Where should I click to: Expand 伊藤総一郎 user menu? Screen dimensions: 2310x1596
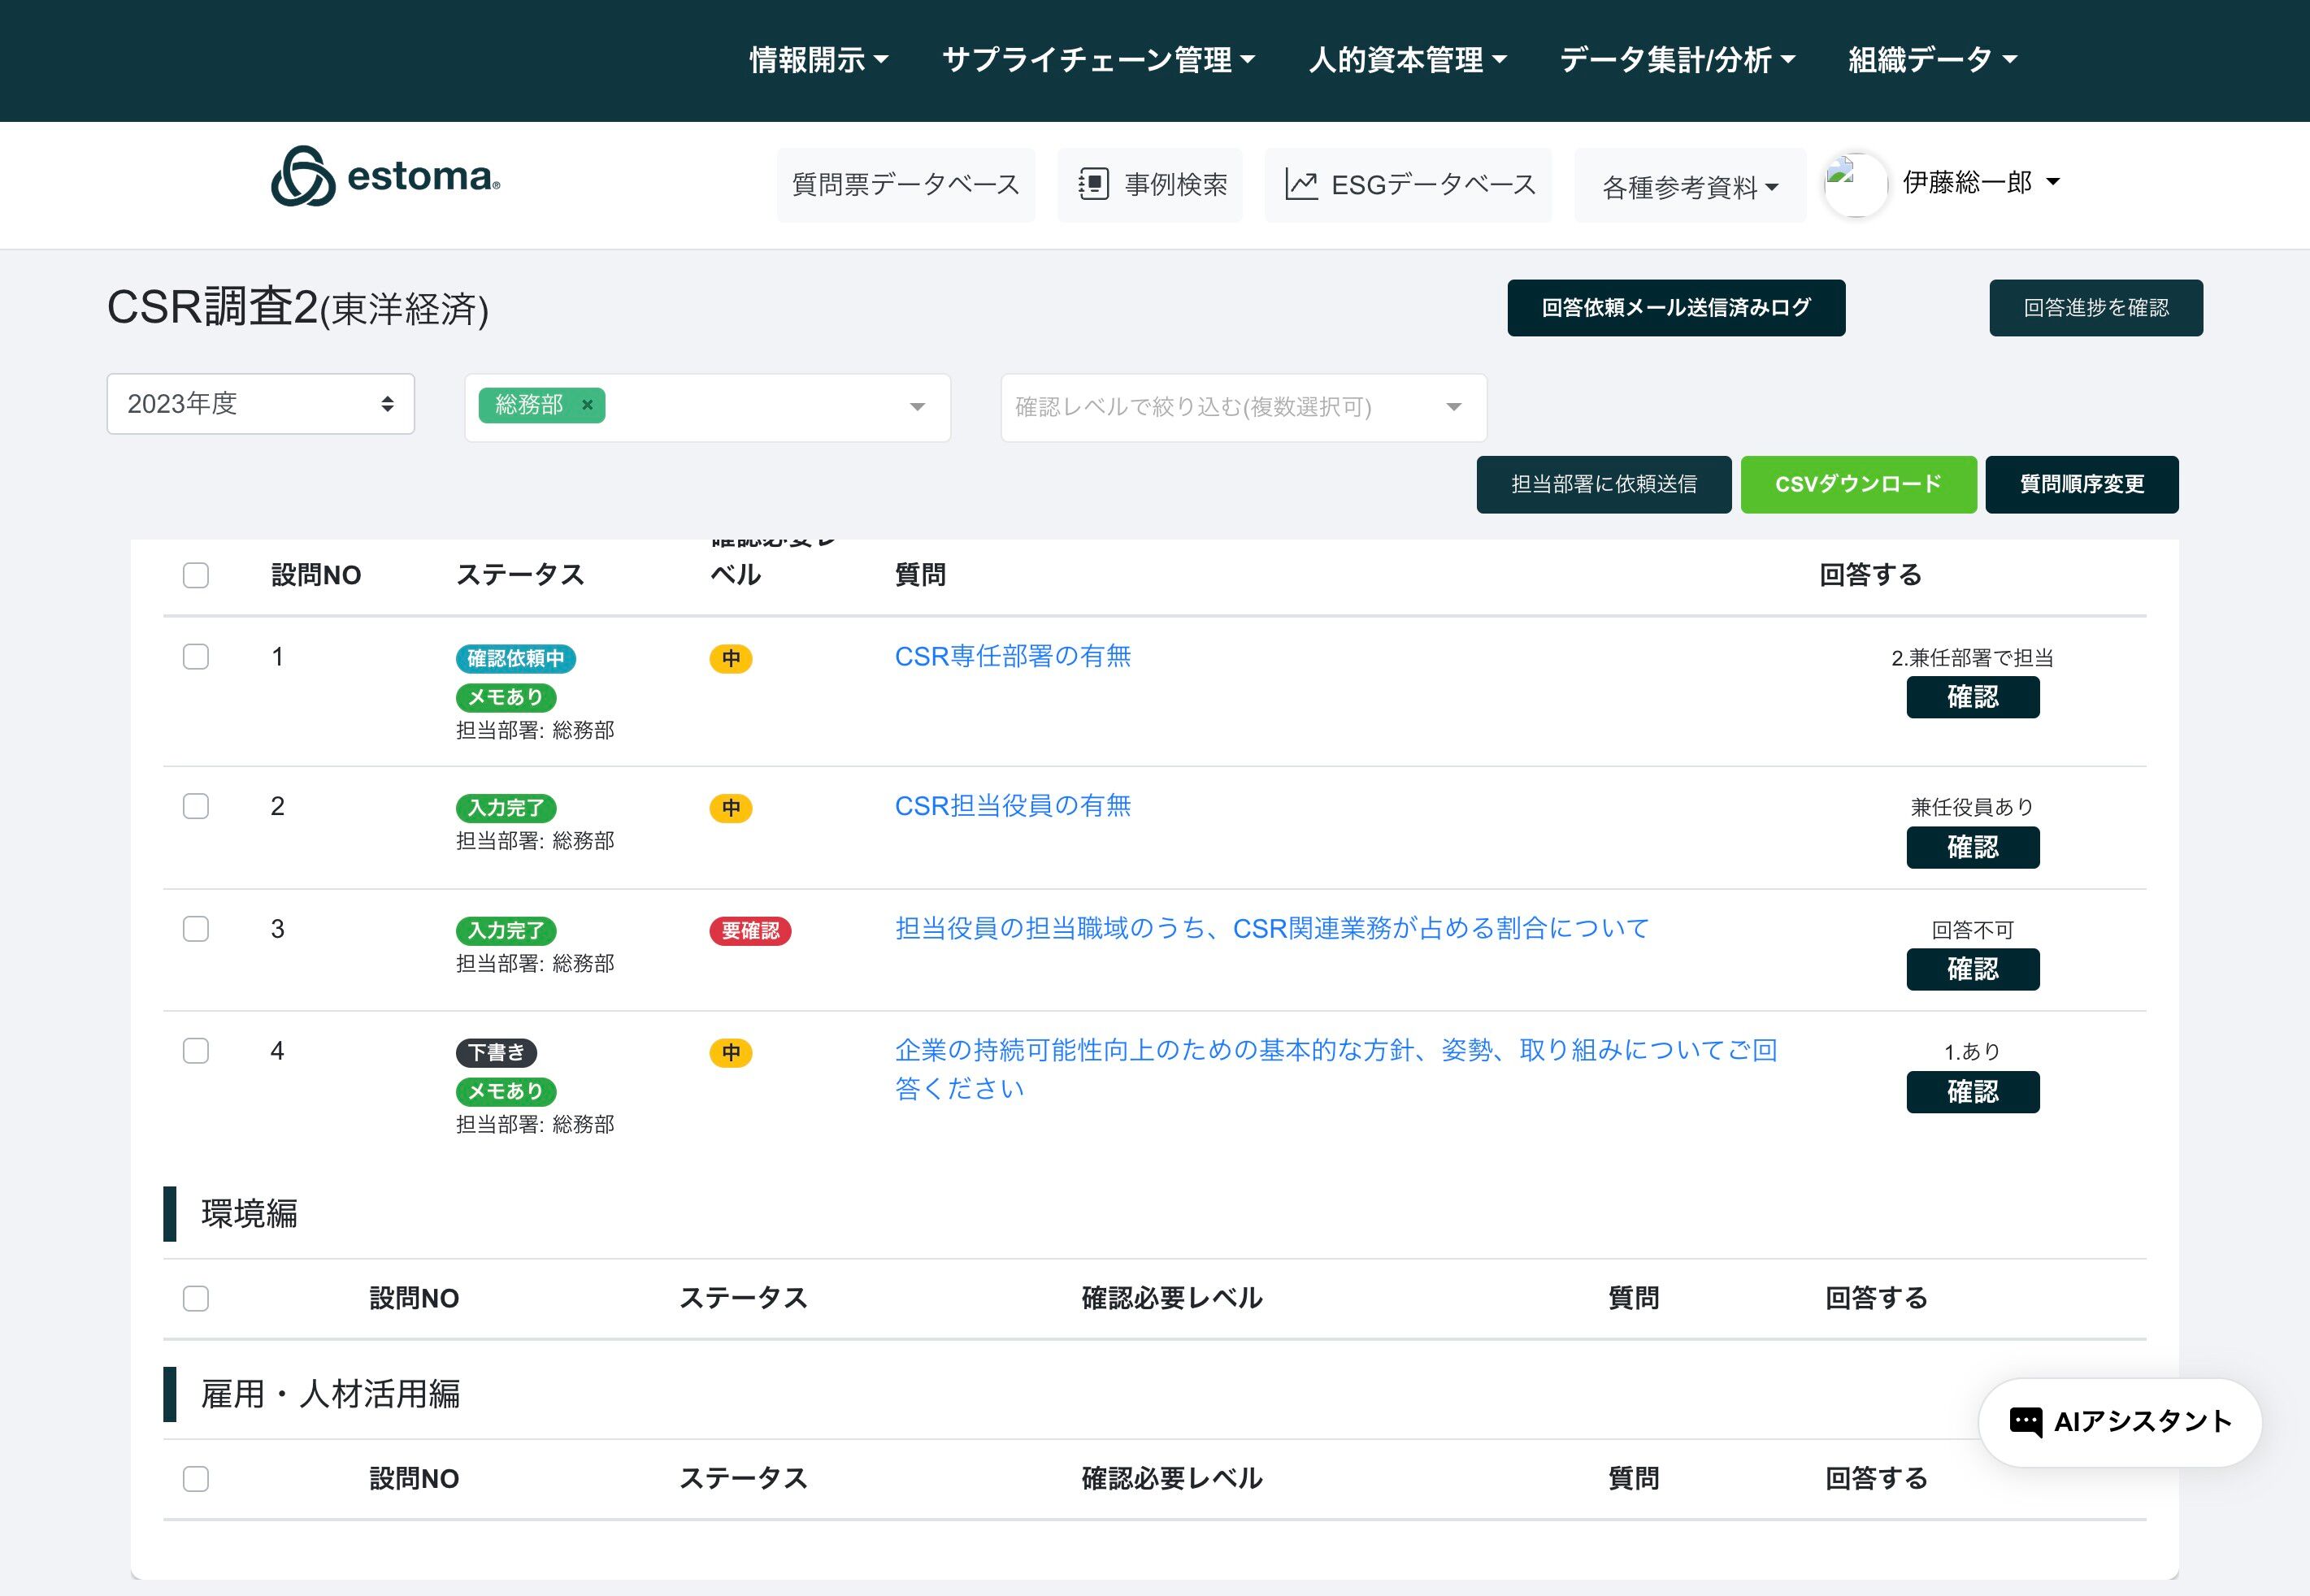tap(1980, 182)
